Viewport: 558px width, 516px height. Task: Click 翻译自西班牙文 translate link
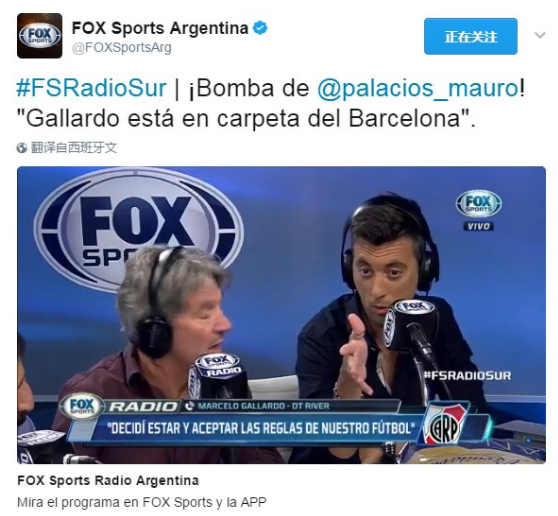[74, 148]
